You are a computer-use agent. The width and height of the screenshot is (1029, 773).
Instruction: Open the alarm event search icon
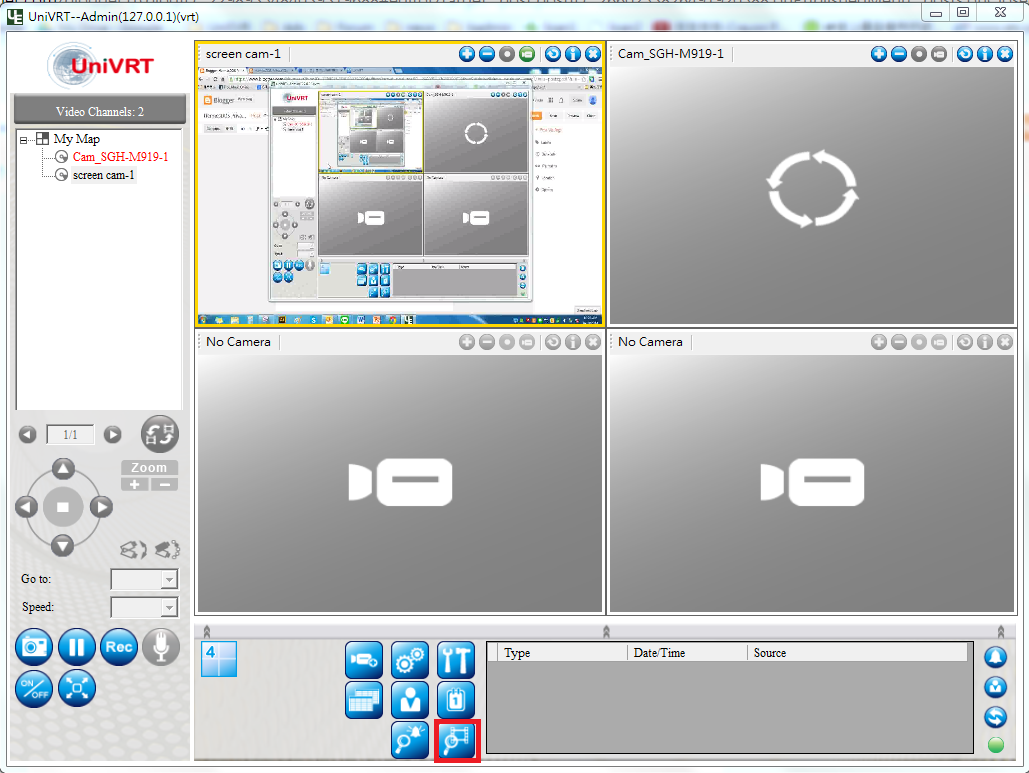[410, 740]
